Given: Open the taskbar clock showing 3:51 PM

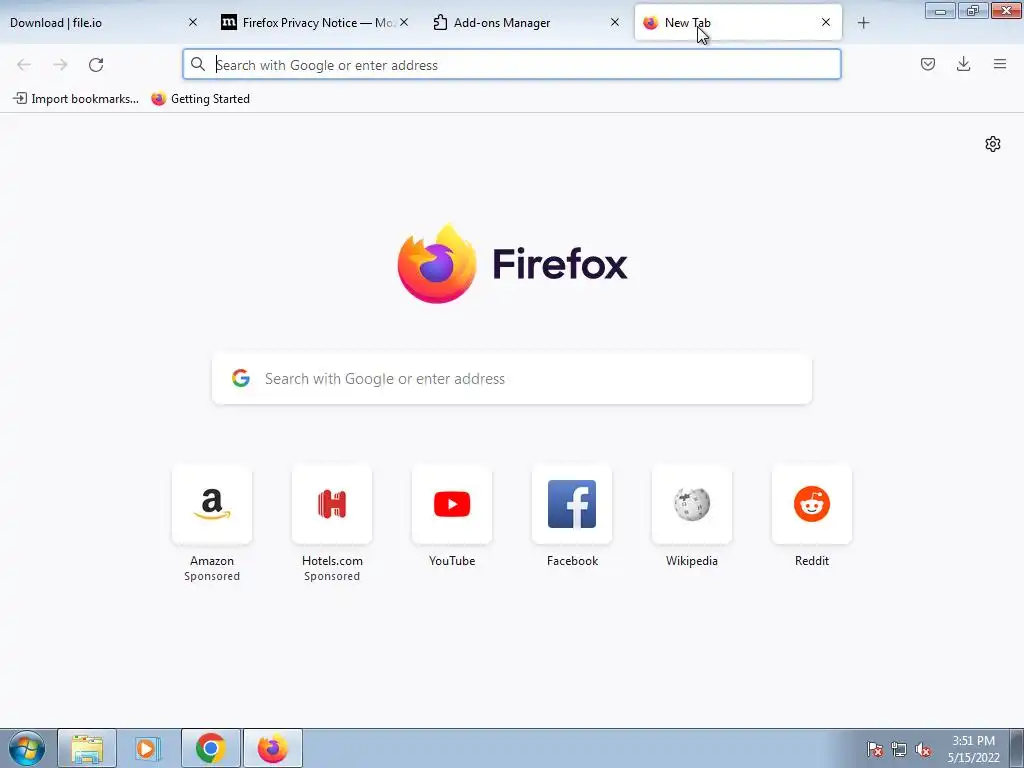Looking at the screenshot, I should (x=974, y=749).
